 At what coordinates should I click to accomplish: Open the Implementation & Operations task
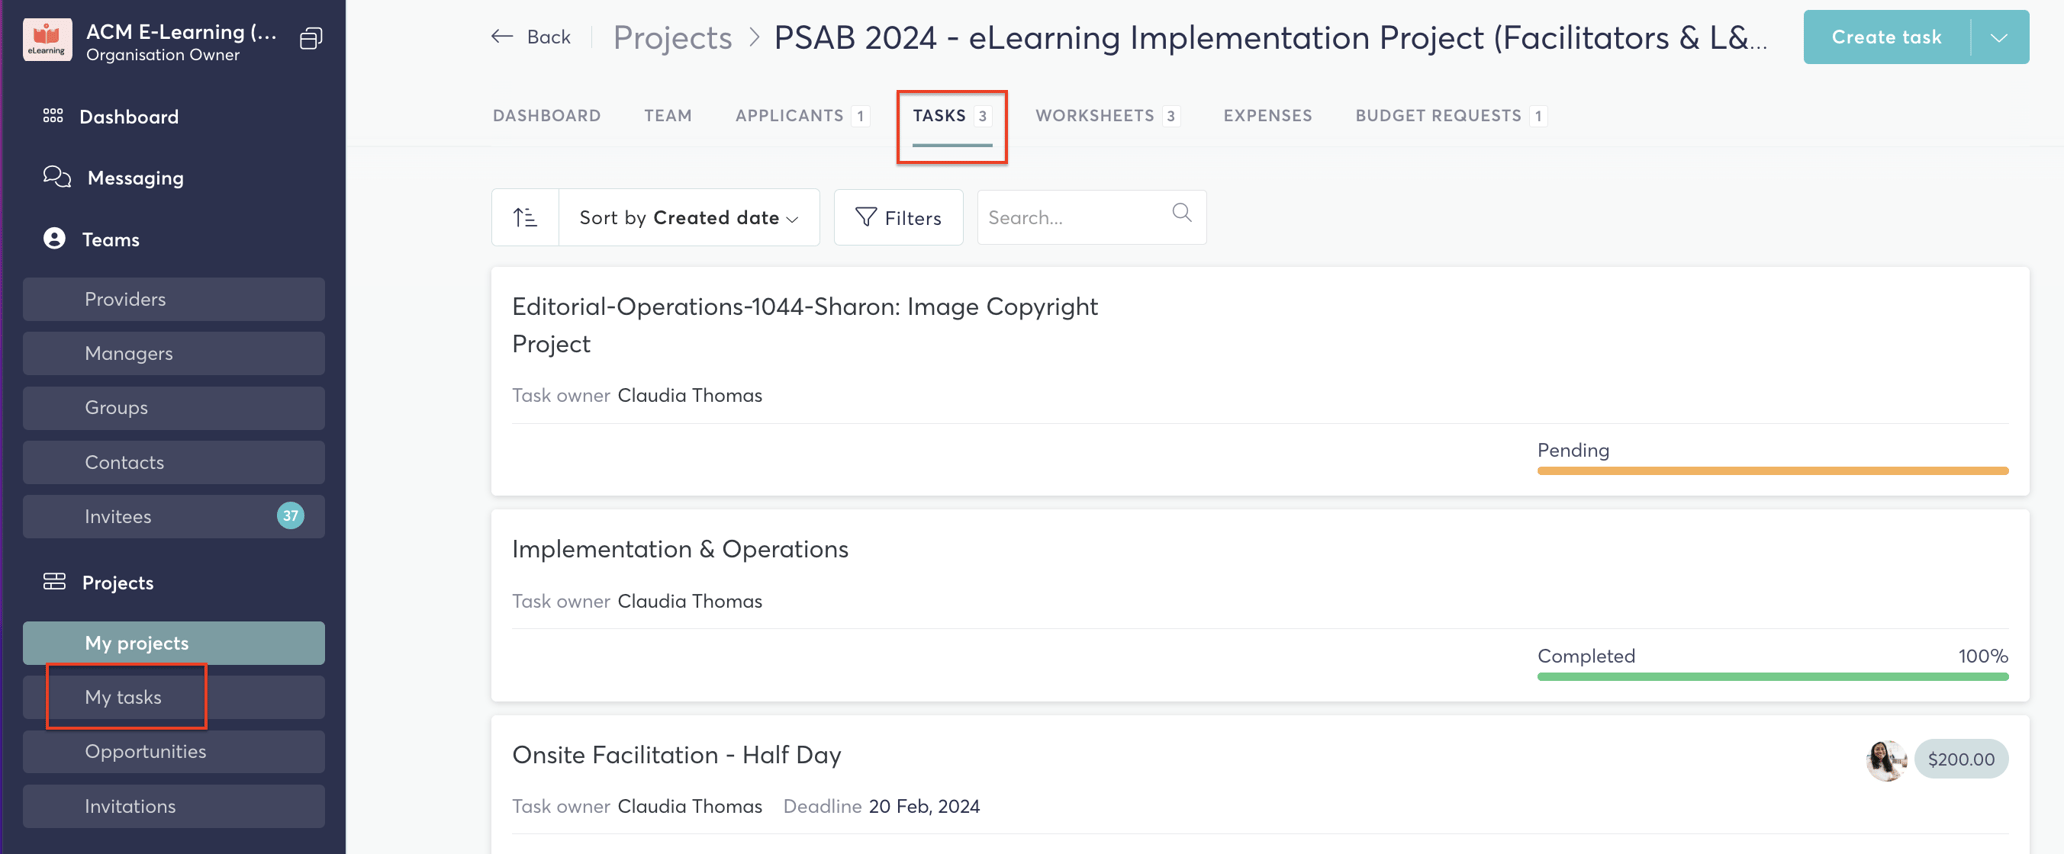[x=680, y=549]
